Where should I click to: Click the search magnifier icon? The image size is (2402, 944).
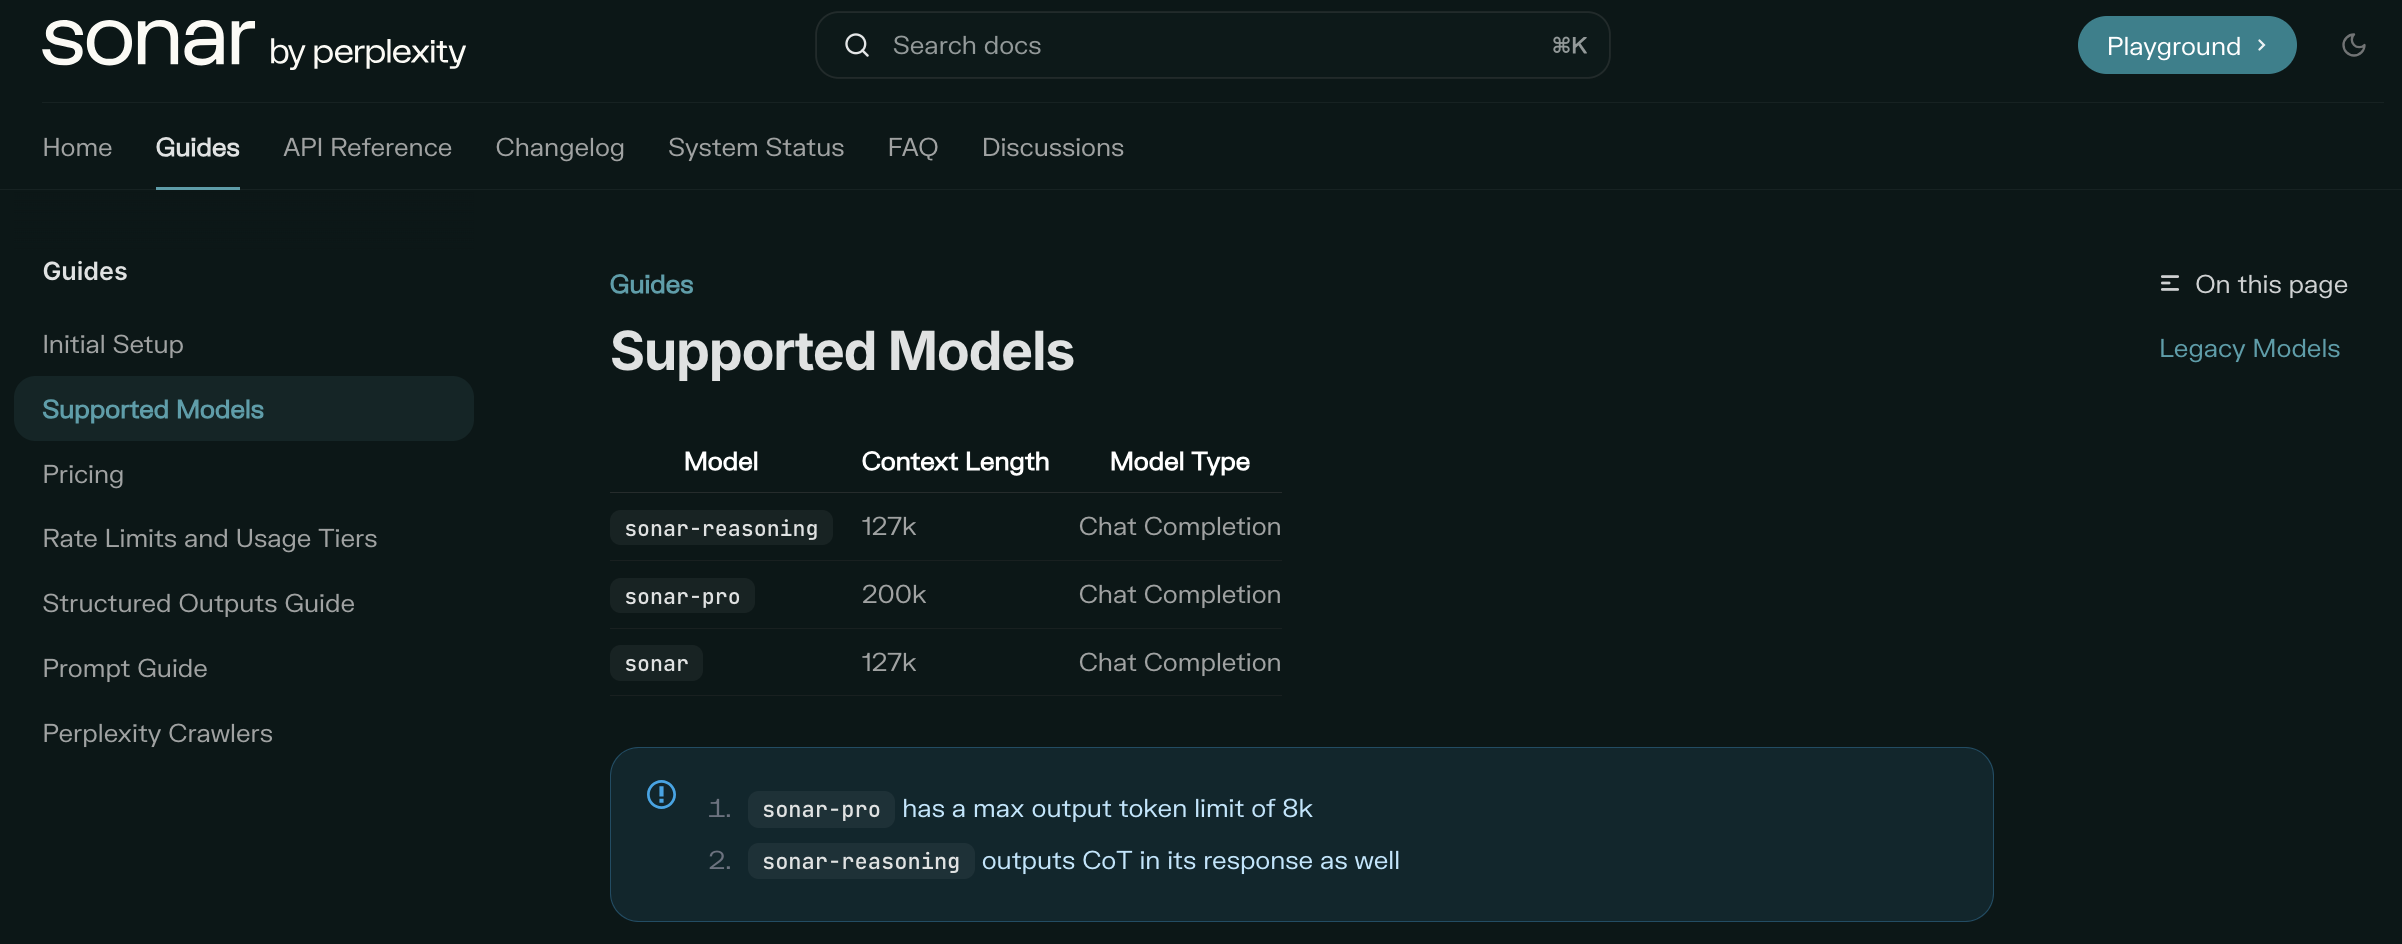[x=857, y=45]
